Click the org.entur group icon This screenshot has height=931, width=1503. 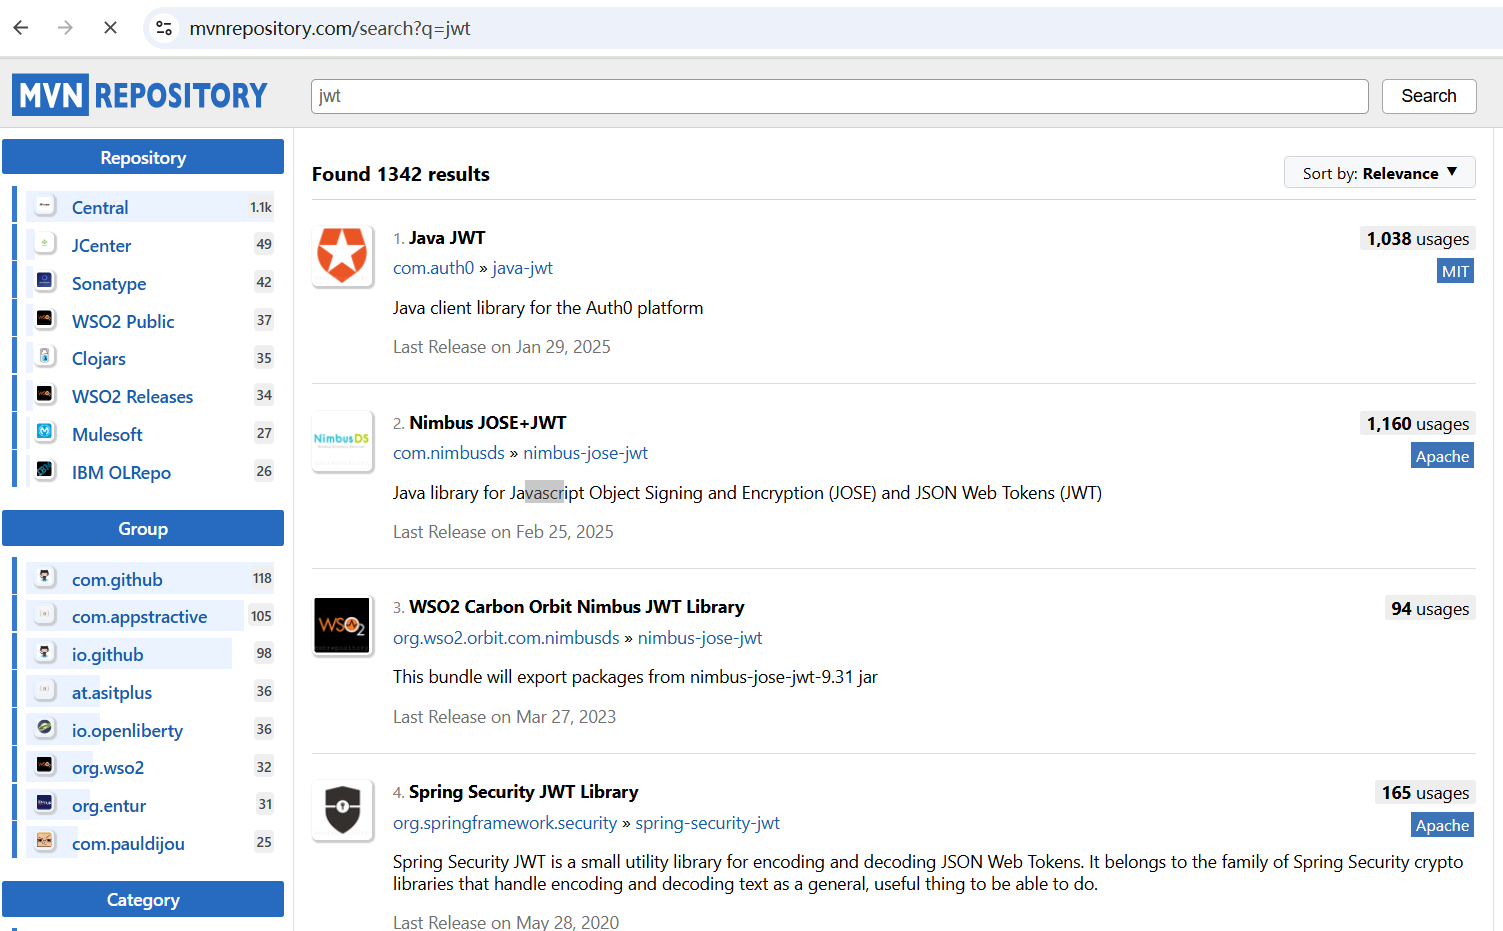[x=45, y=805]
